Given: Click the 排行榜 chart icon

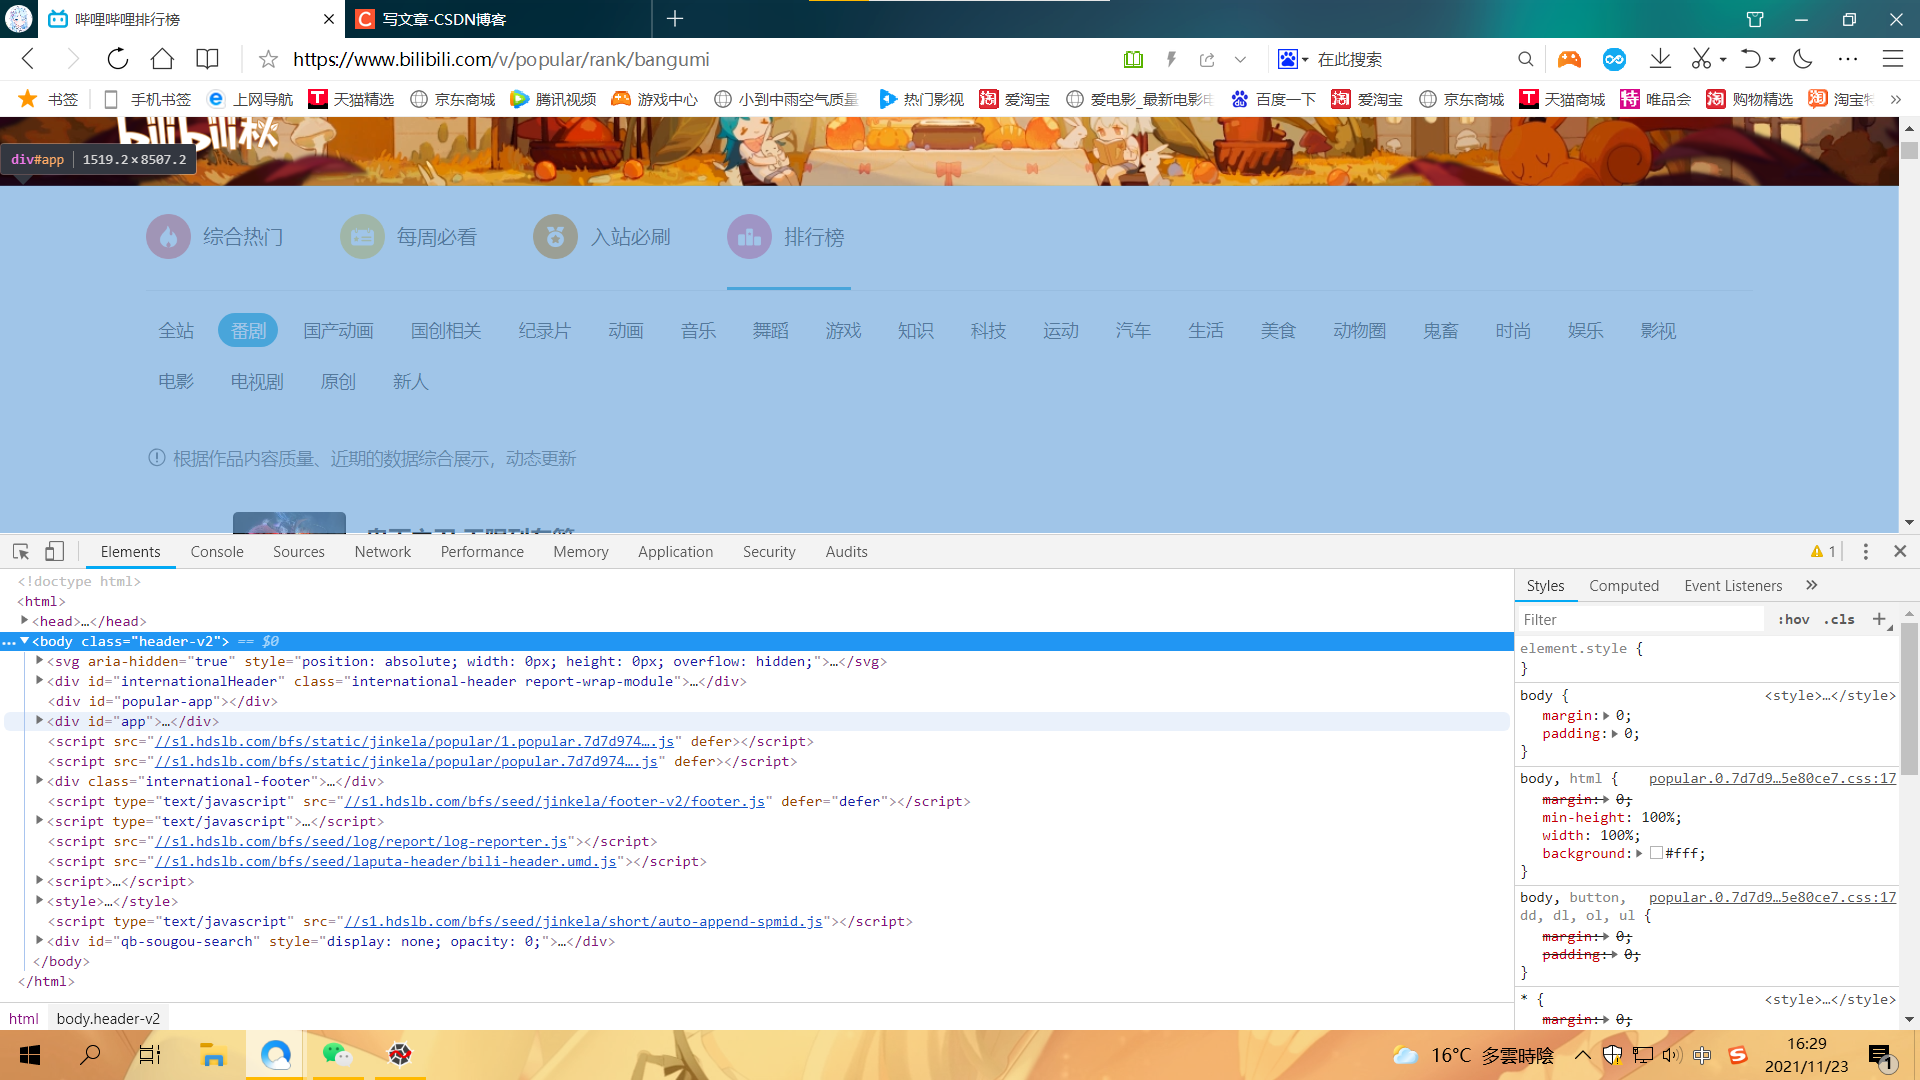Looking at the screenshot, I should pos(749,237).
